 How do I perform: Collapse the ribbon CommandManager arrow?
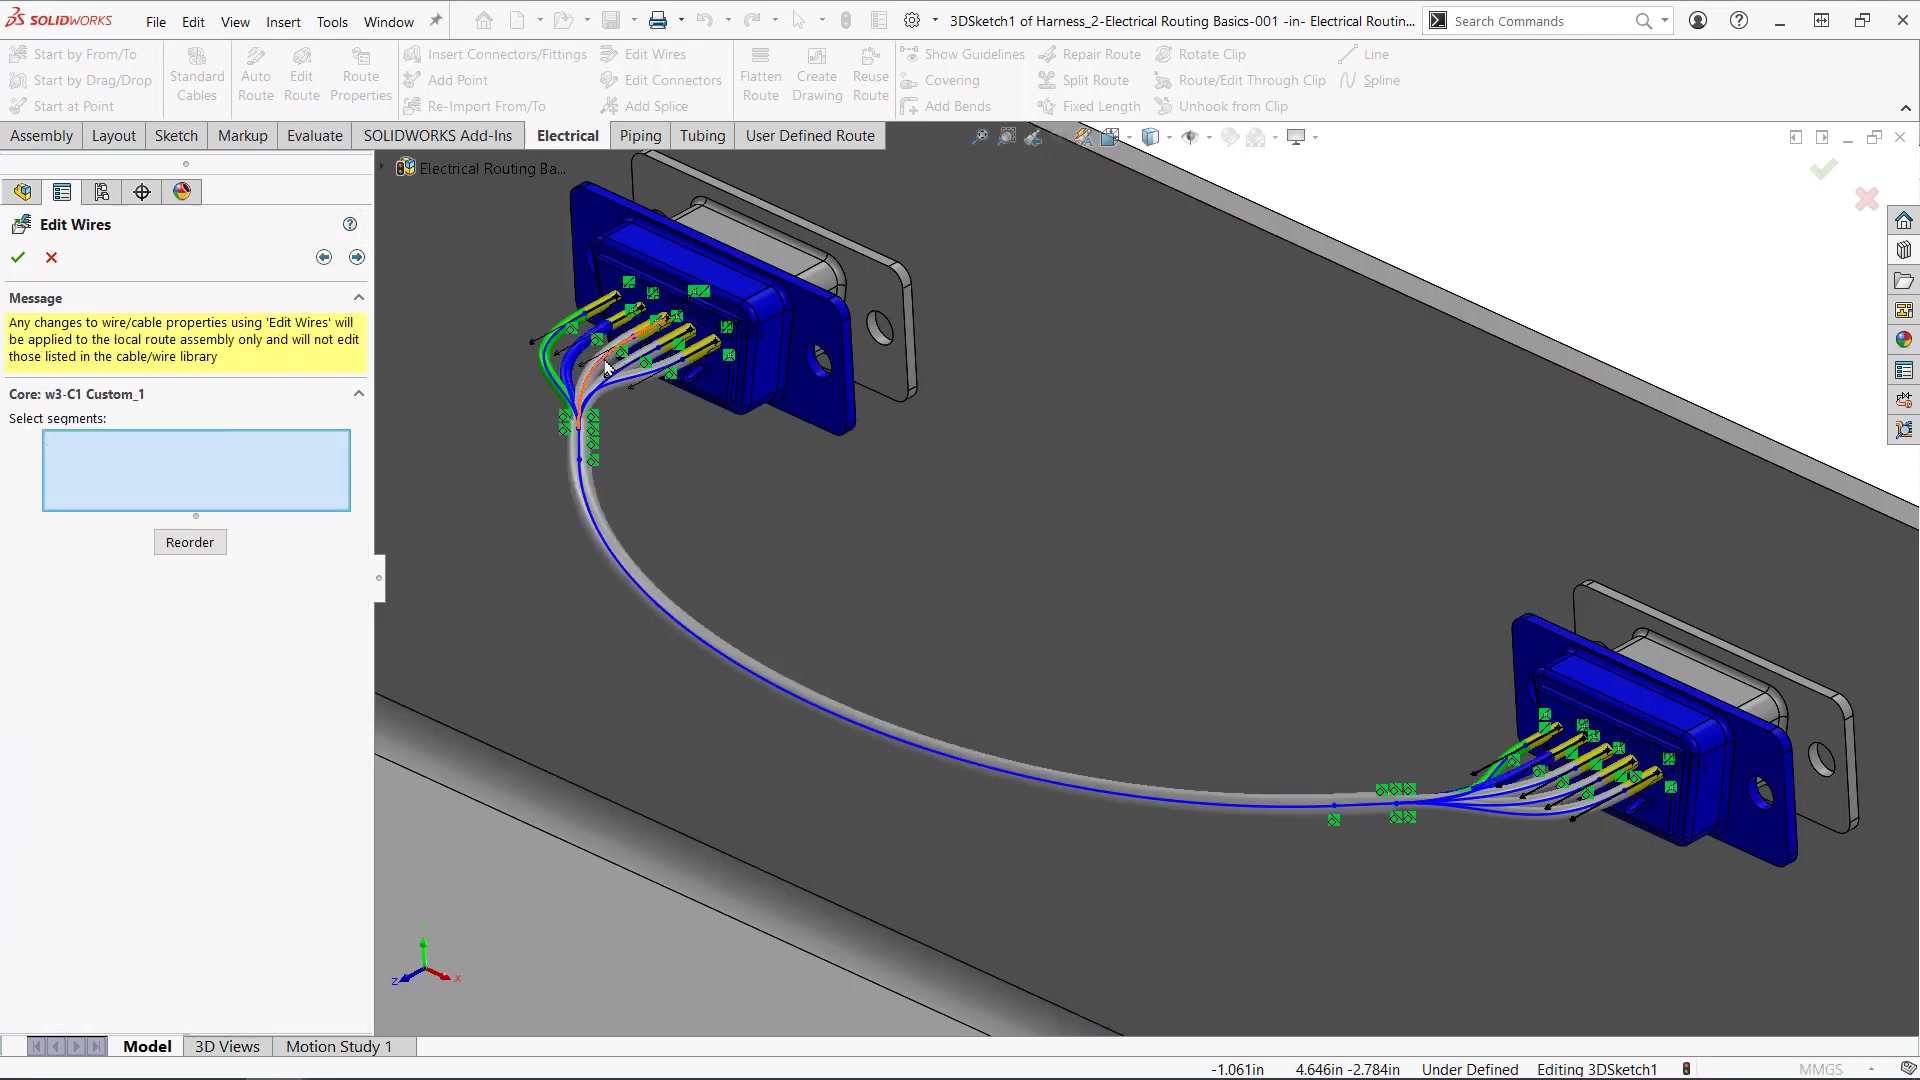pyautogui.click(x=1906, y=108)
